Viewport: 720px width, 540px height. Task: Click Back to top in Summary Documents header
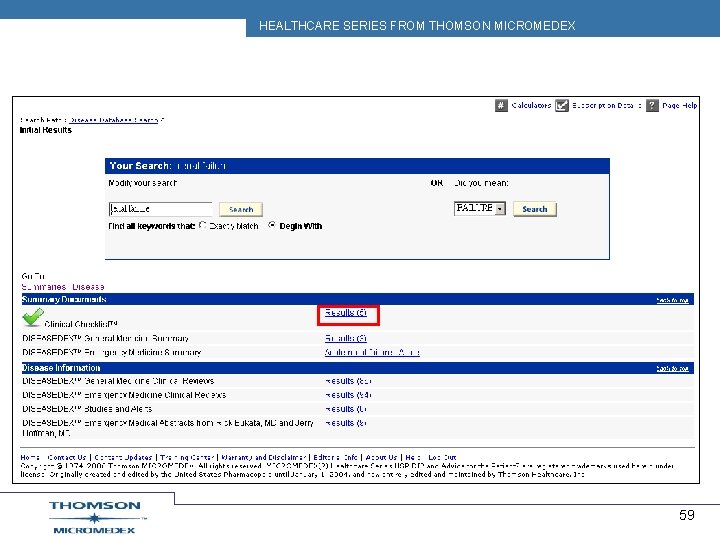tap(672, 300)
